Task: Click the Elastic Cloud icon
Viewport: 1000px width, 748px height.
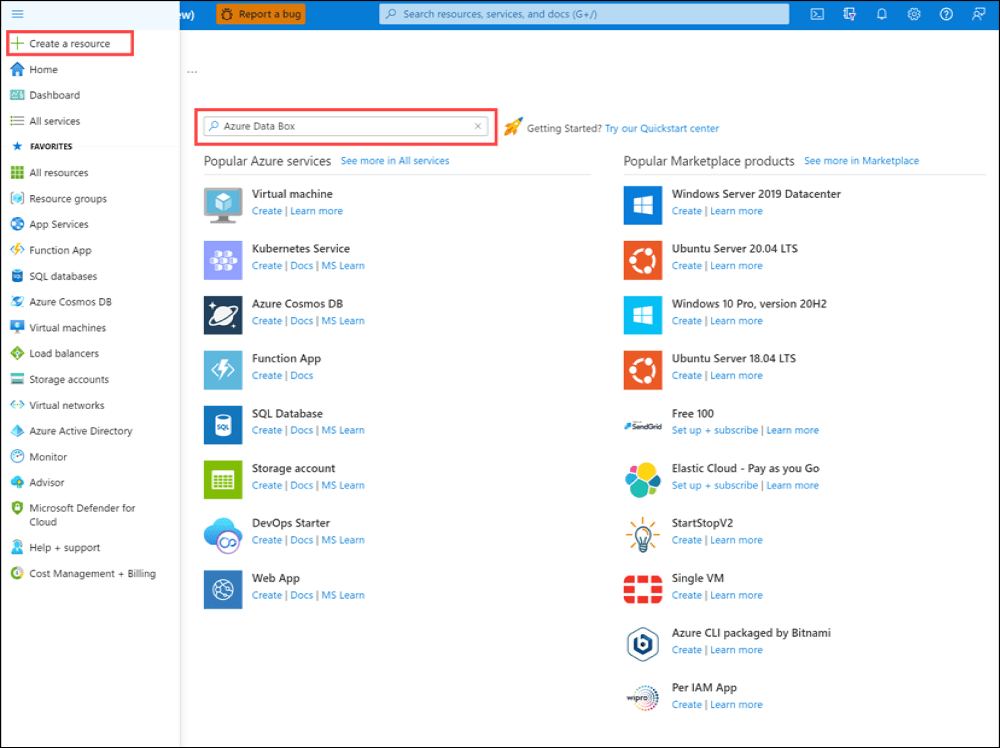Action: click(642, 479)
